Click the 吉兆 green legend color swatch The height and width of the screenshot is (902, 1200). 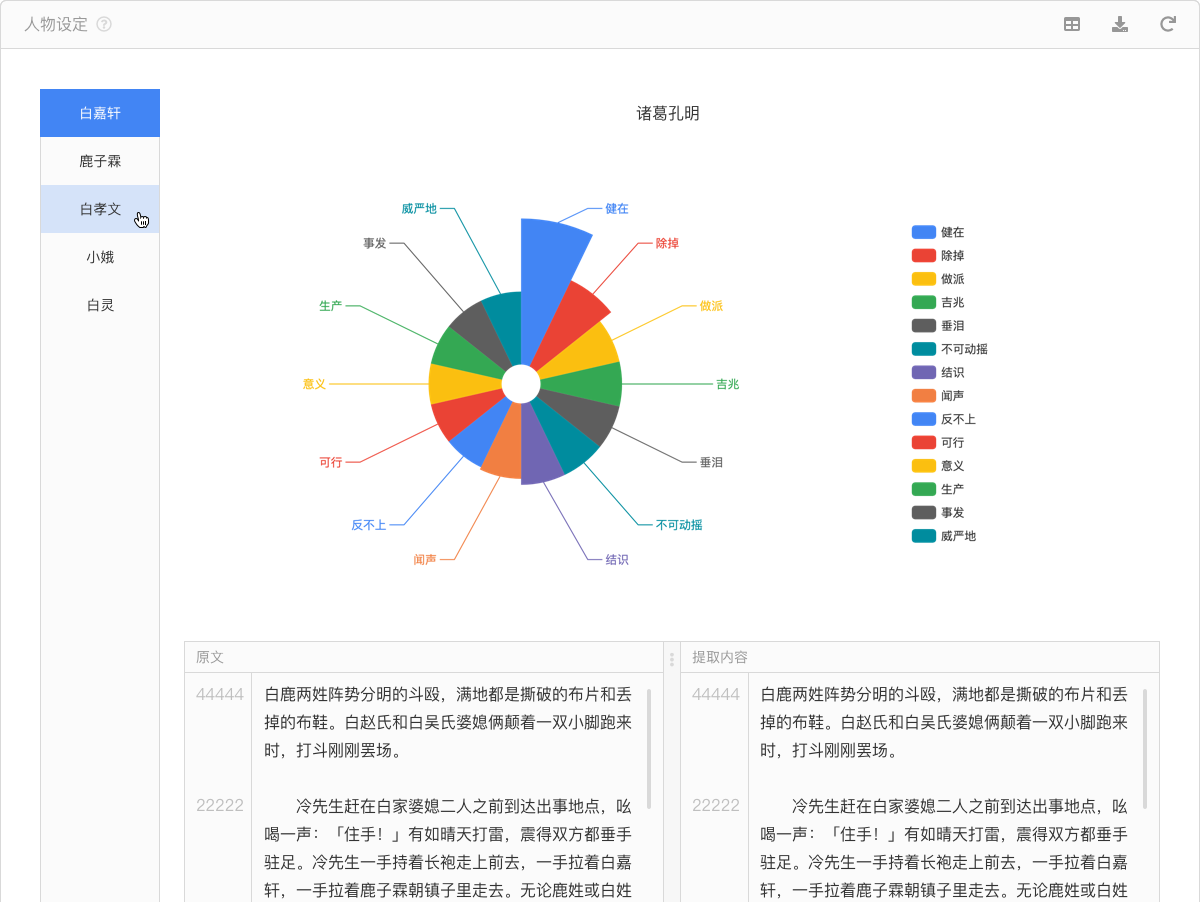pos(923,302)
